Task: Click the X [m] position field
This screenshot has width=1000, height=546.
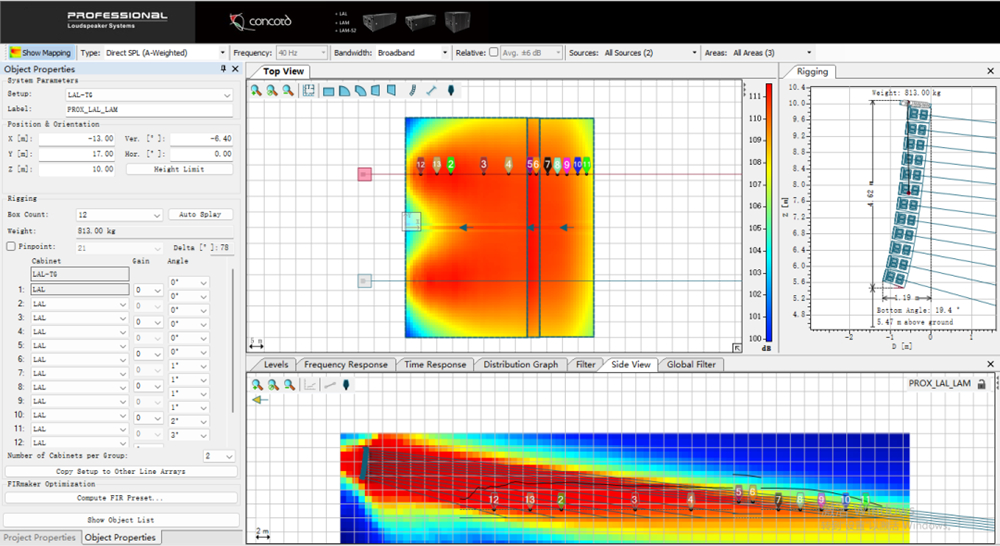Action: pos(77,138)
